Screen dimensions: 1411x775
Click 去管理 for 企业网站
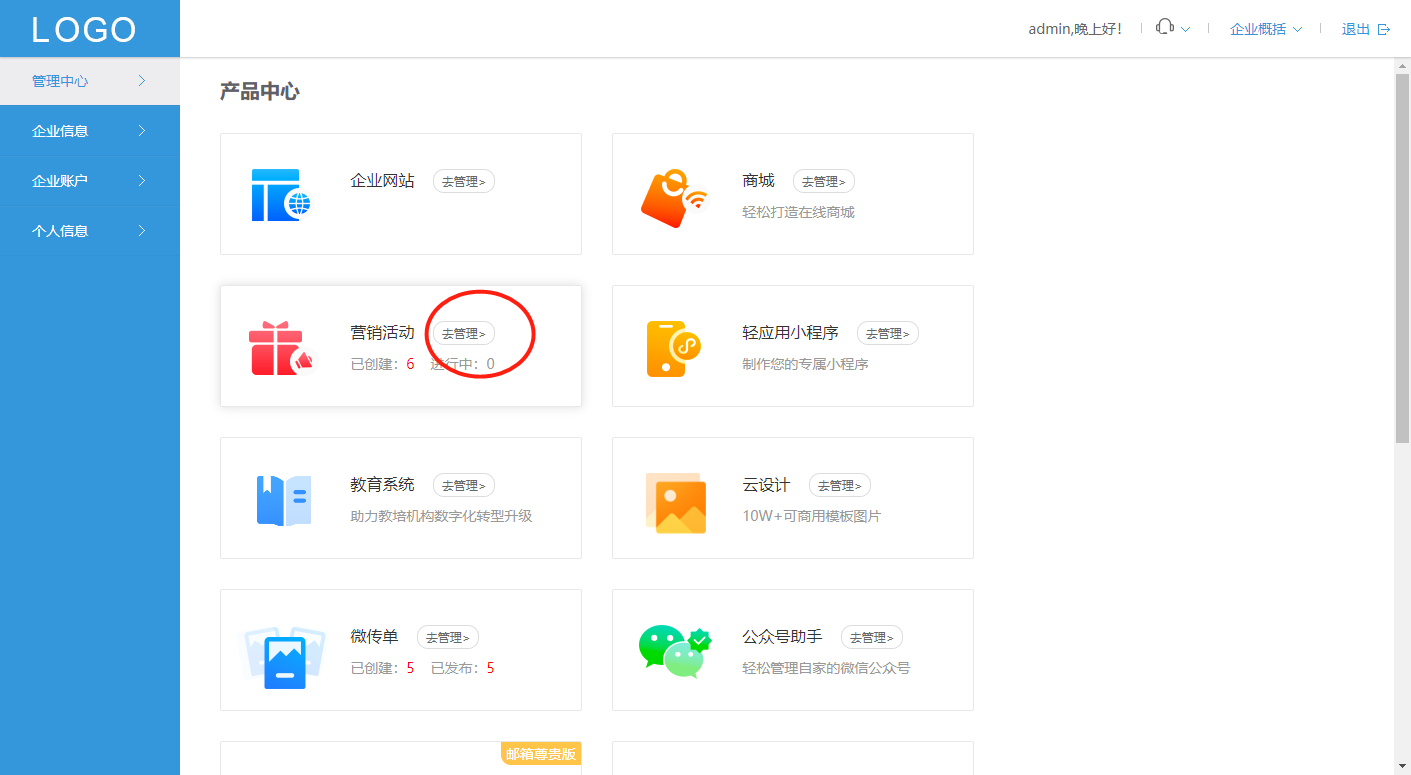tap(464, 182)
